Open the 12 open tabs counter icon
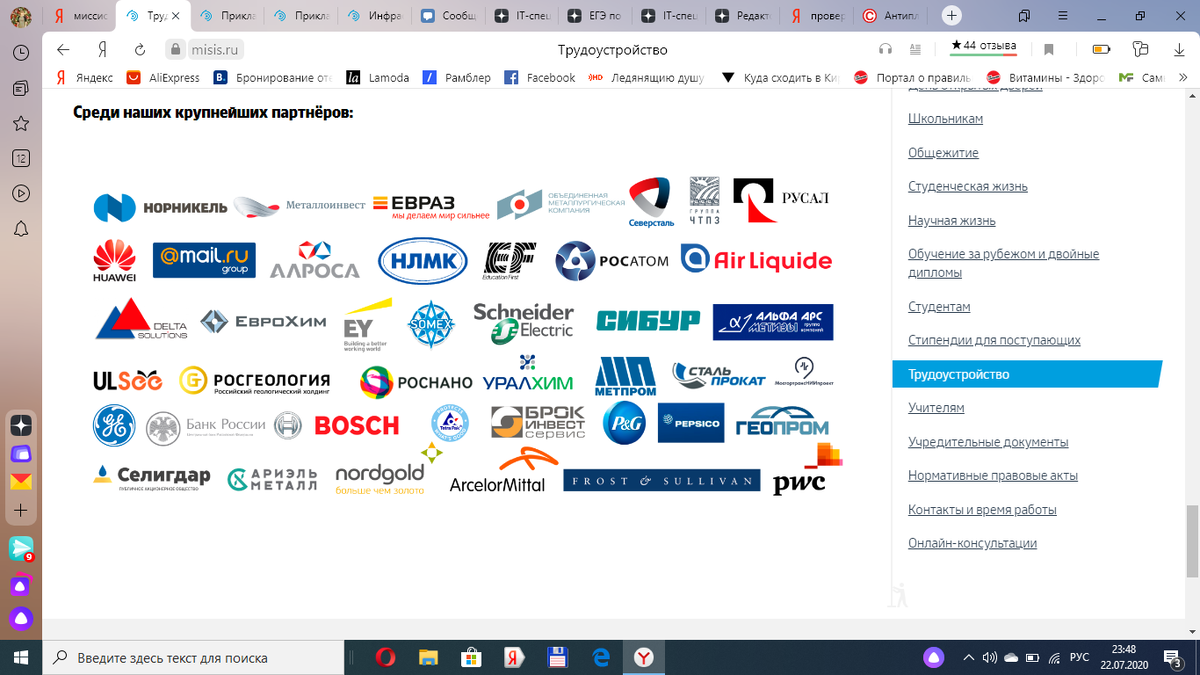 click(x=21, y=158)
